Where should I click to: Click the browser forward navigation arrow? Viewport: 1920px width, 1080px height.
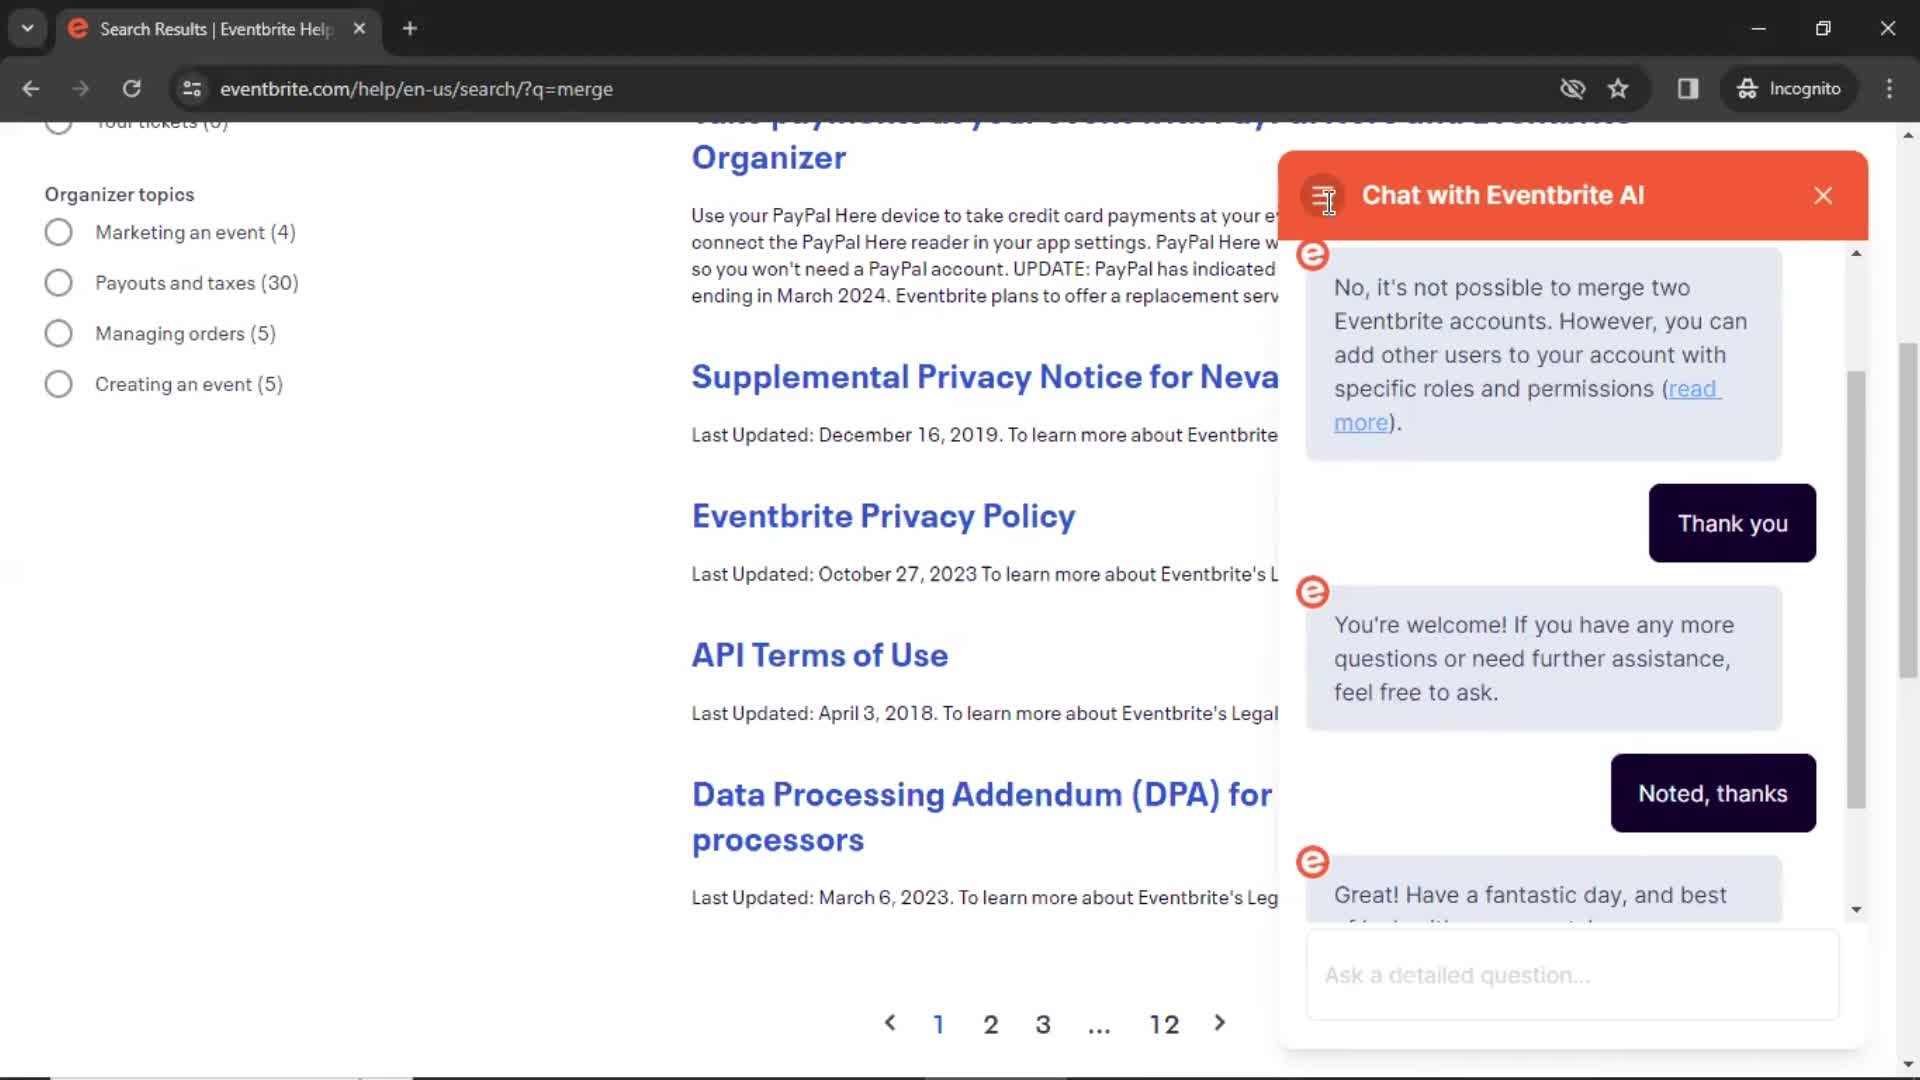tap(79, 88)
